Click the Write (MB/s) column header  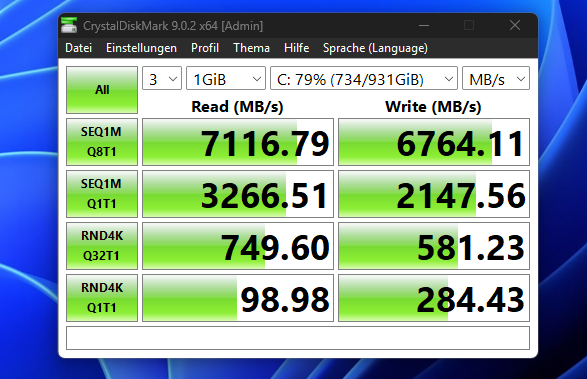point(433,107)
